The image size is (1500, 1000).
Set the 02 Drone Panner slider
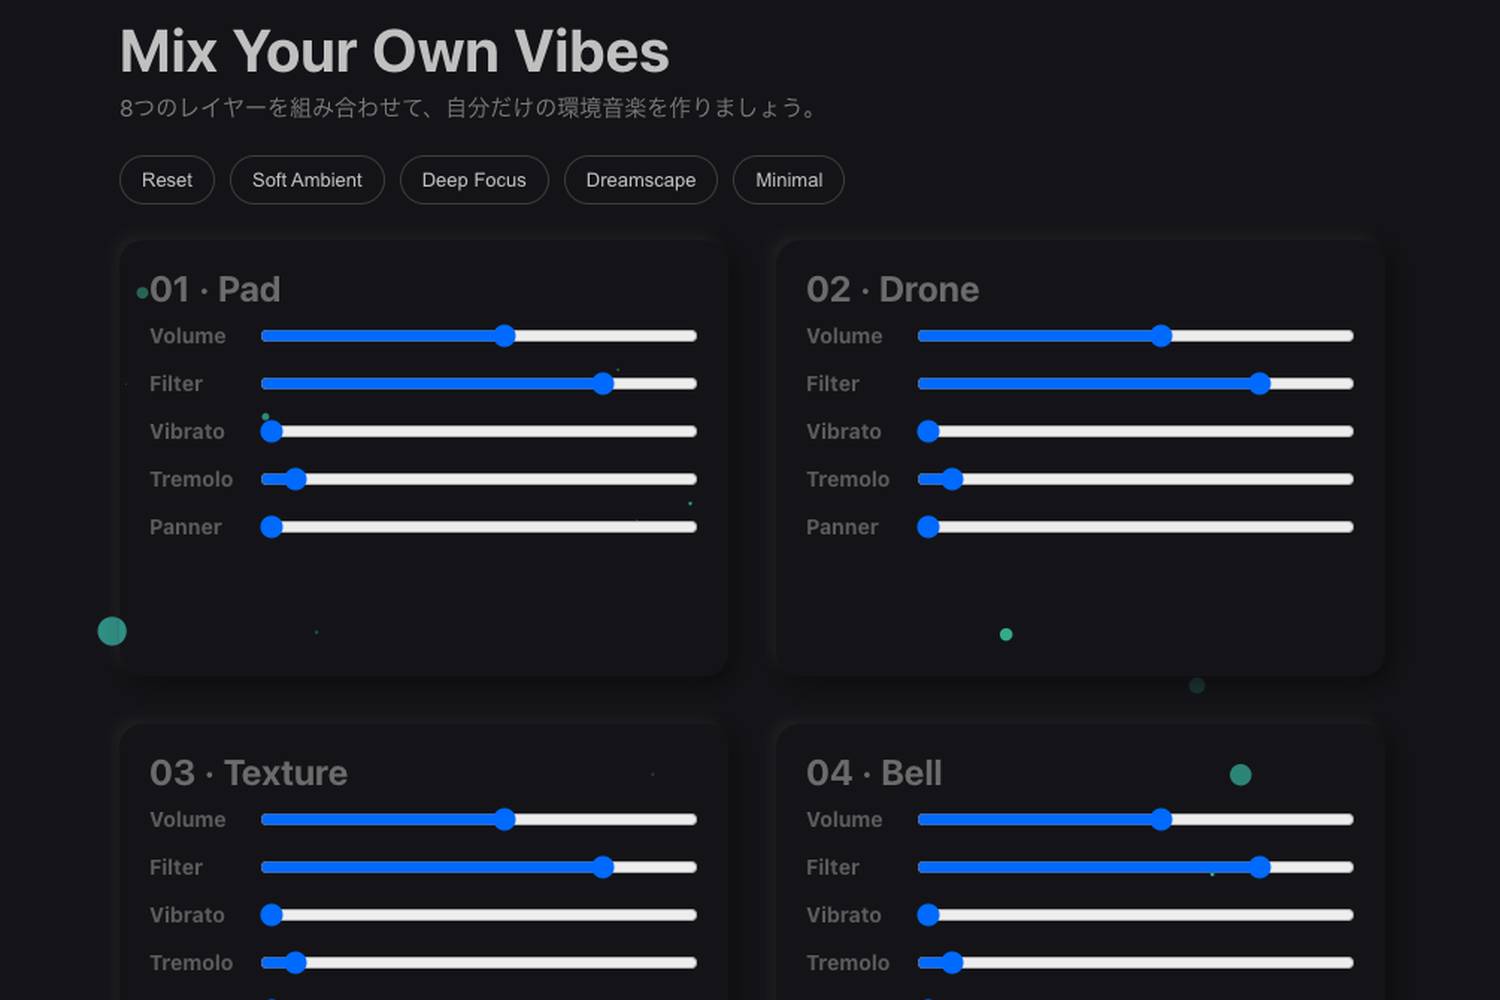click(x=1136, y=527)
